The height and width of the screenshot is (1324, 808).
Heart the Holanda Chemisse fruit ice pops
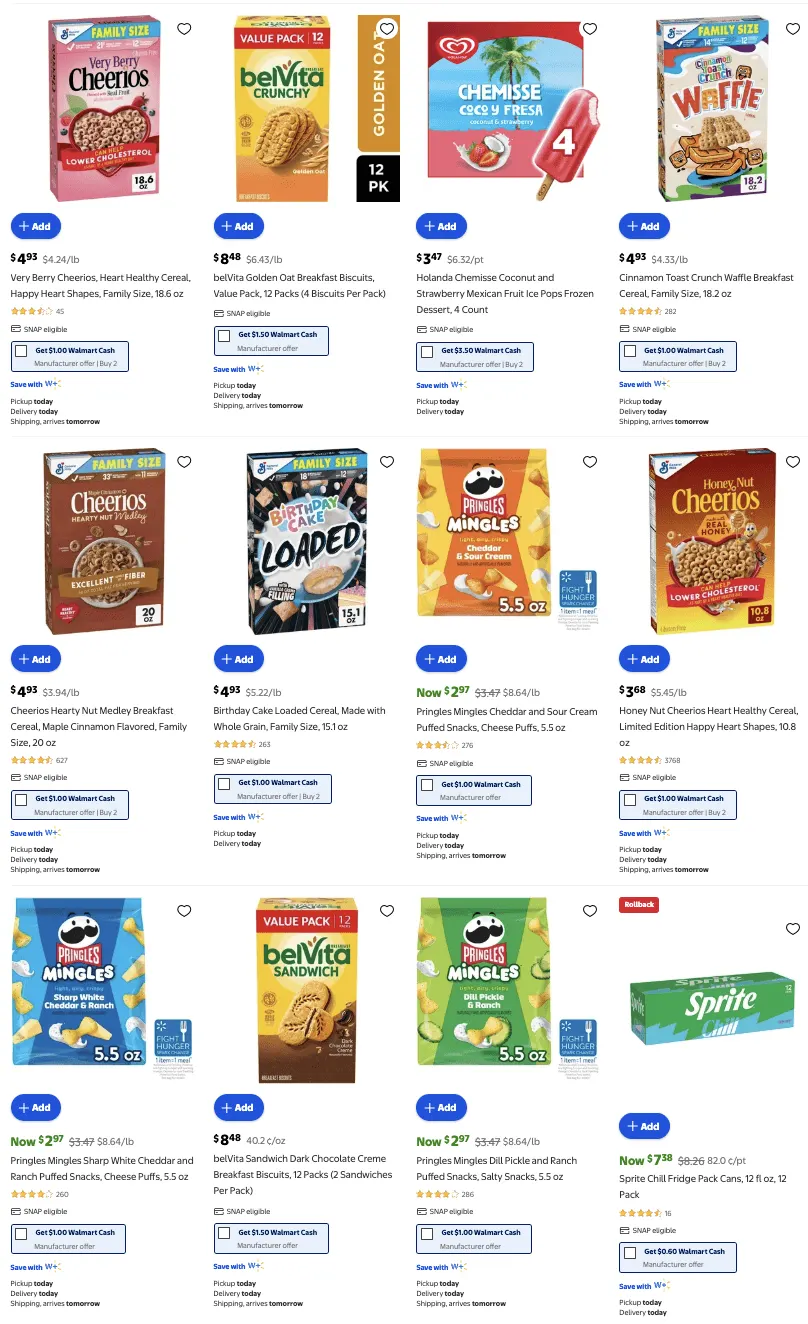[590, 29]
